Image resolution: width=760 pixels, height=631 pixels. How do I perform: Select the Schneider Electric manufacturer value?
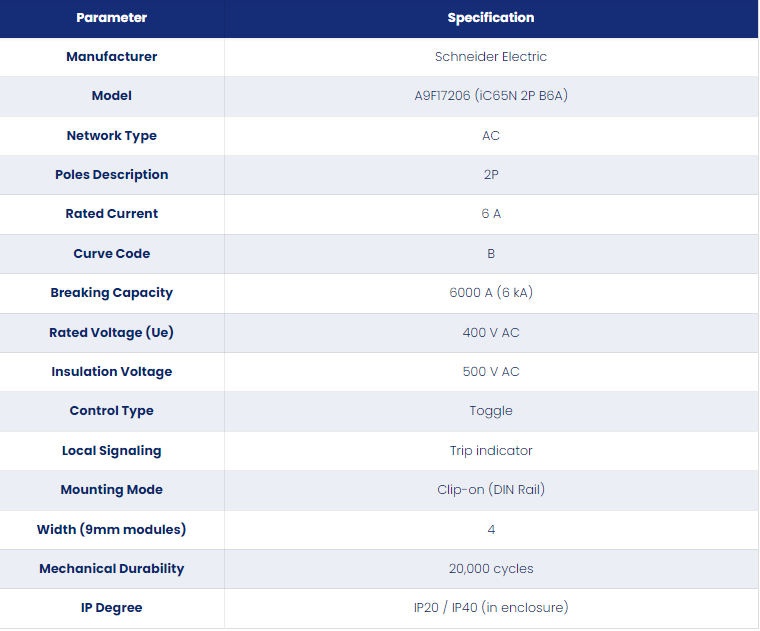click(491, 57)
